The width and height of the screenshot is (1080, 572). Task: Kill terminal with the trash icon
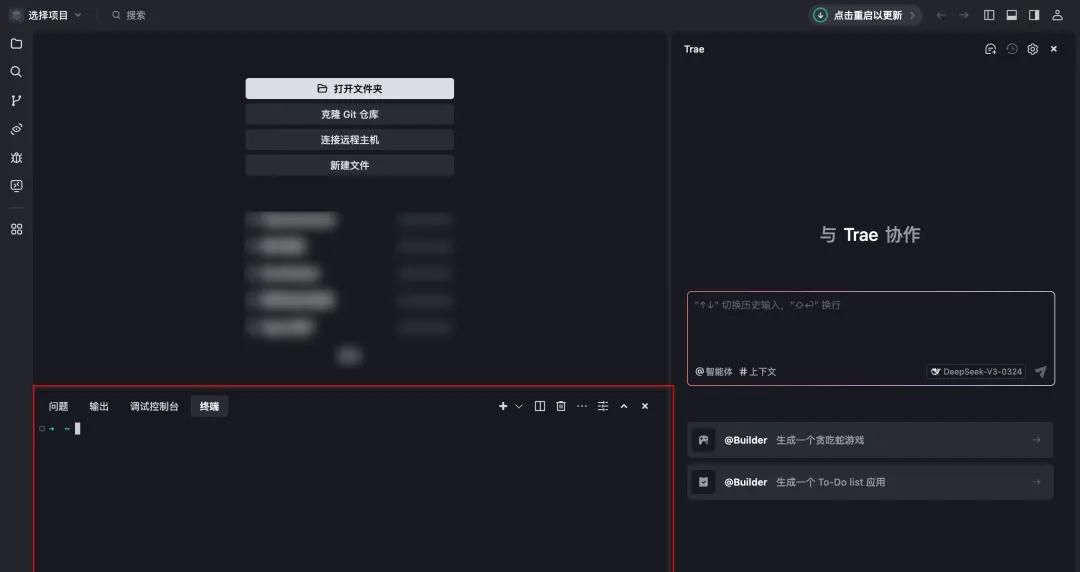point(561,406)
